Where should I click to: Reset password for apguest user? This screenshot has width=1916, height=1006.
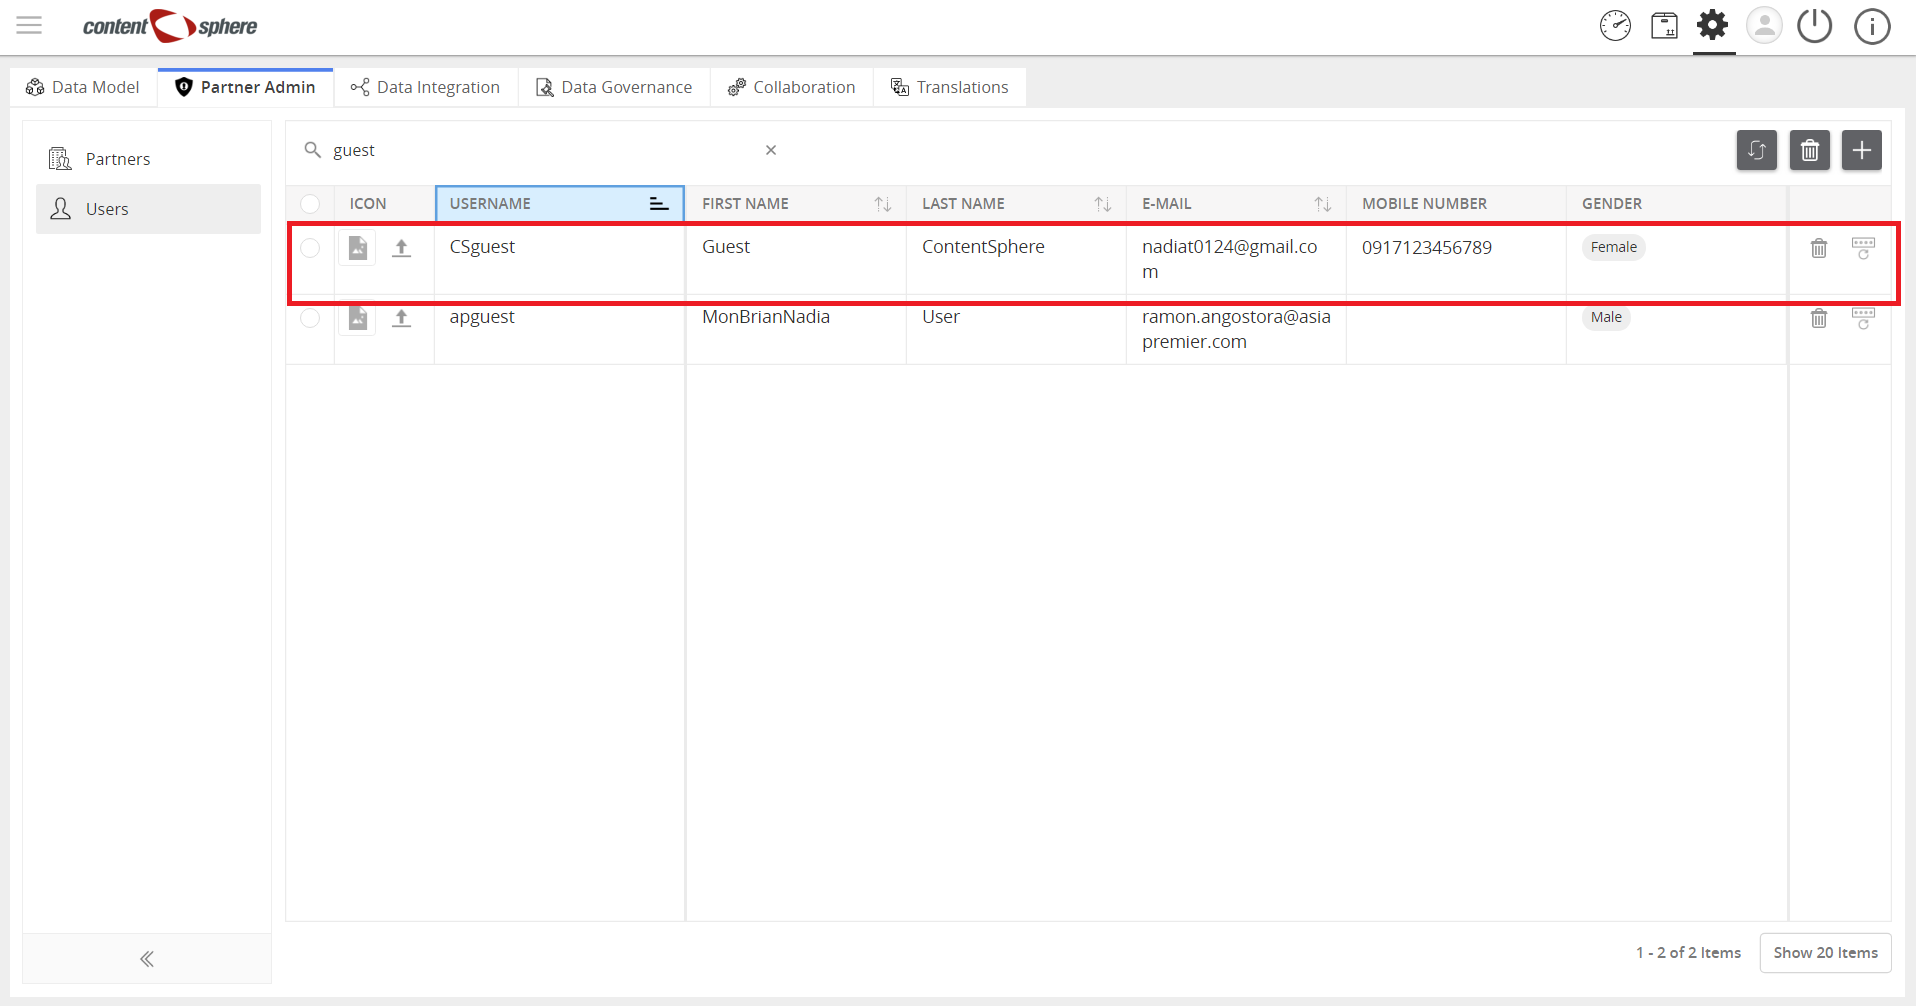[x=1863, y=318]
